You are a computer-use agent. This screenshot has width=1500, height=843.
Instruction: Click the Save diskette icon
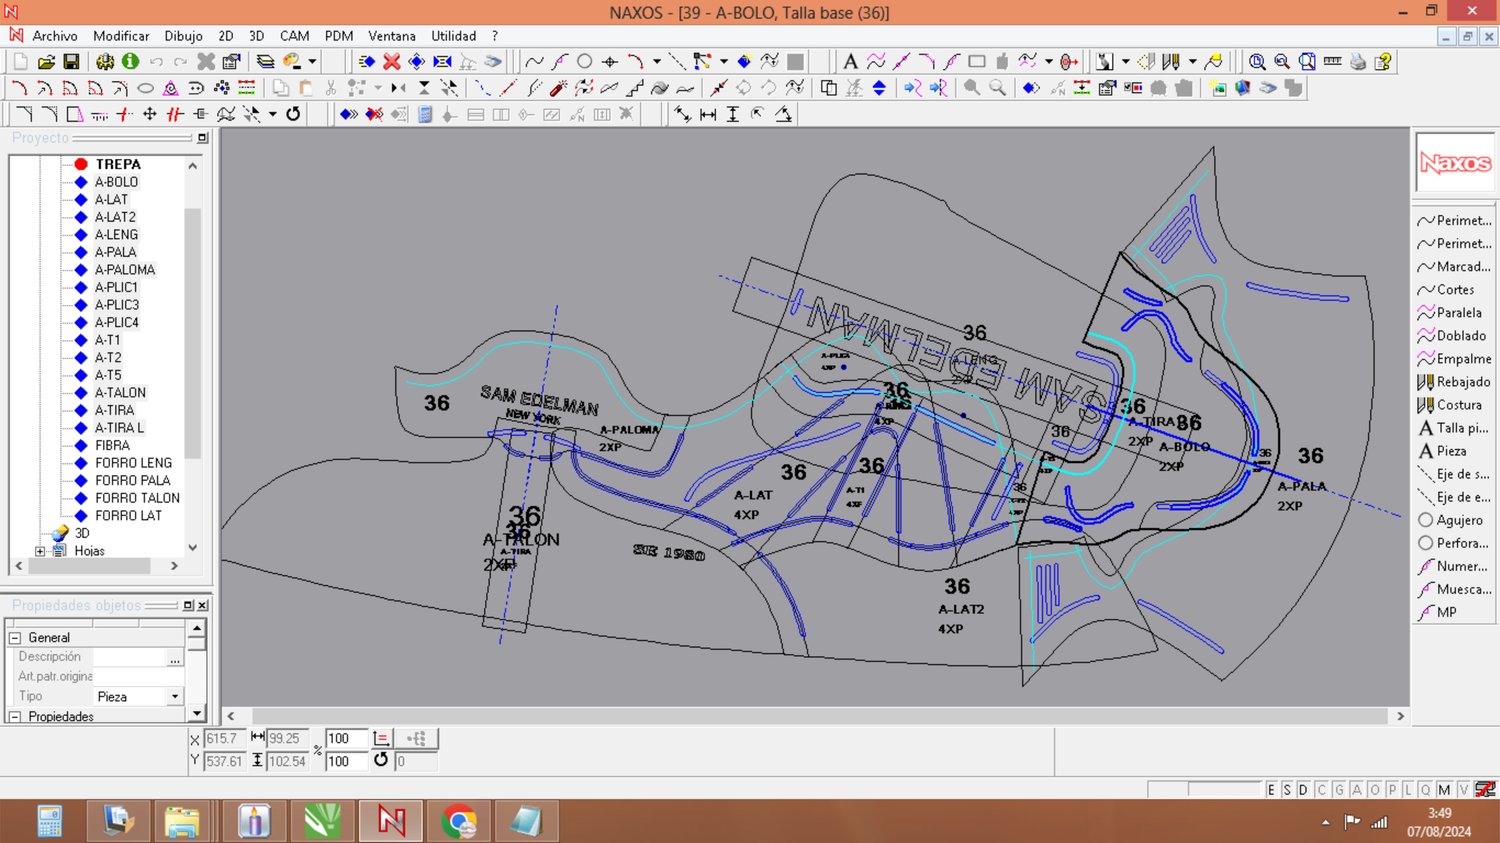click(x=71, y=62)
